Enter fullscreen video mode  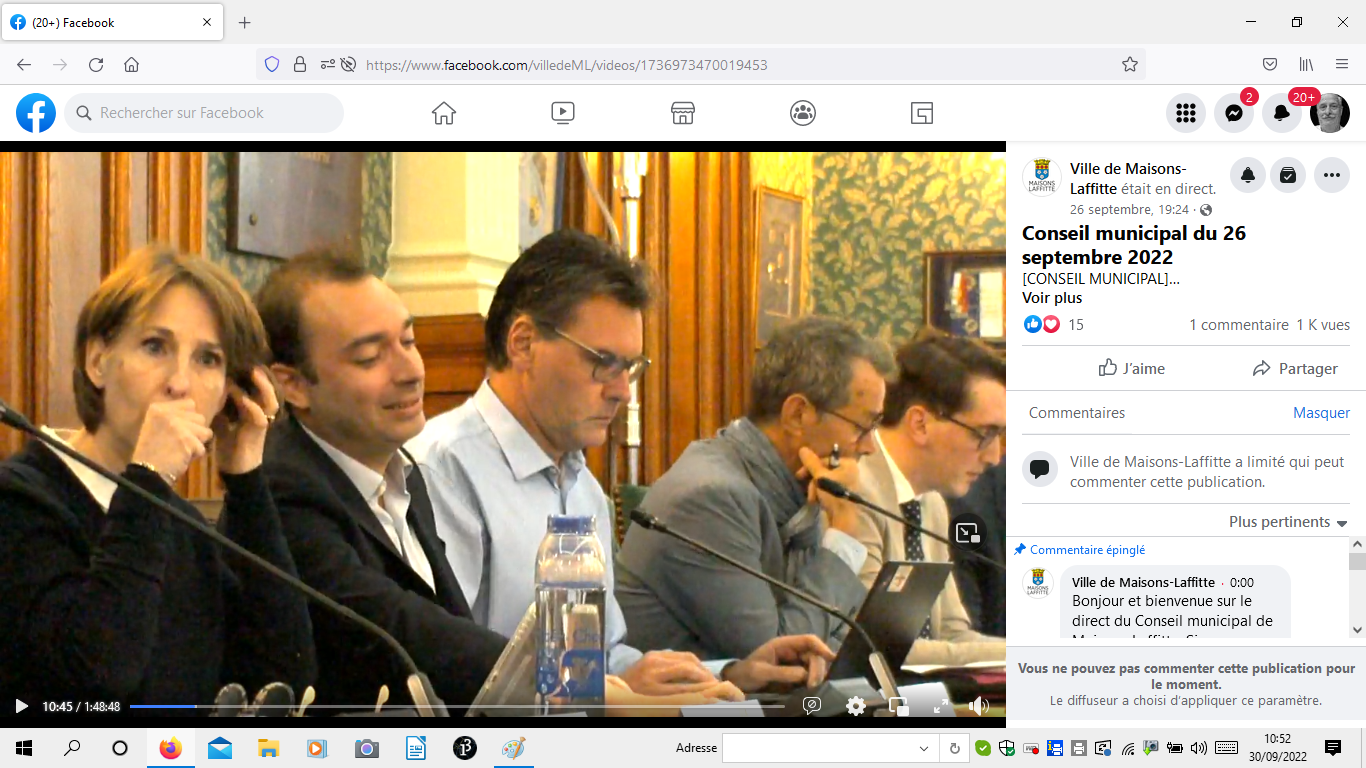[941, 706]
